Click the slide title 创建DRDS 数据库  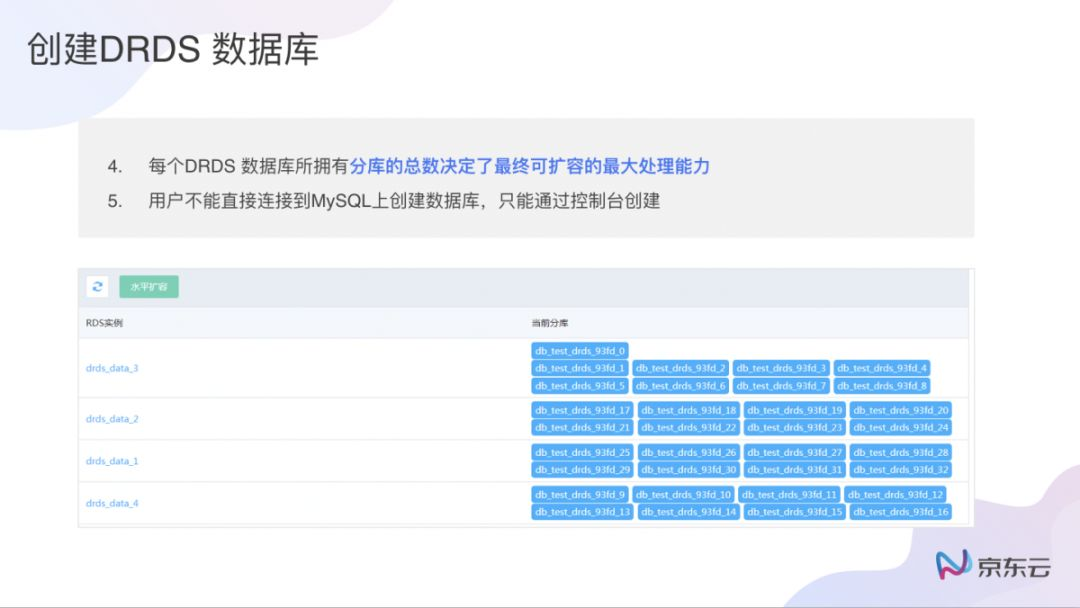(x=172, y=50)
